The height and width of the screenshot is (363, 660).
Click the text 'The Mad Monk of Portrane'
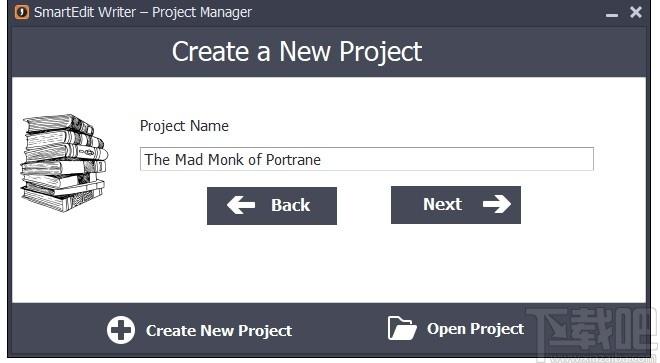click(232, 160)
